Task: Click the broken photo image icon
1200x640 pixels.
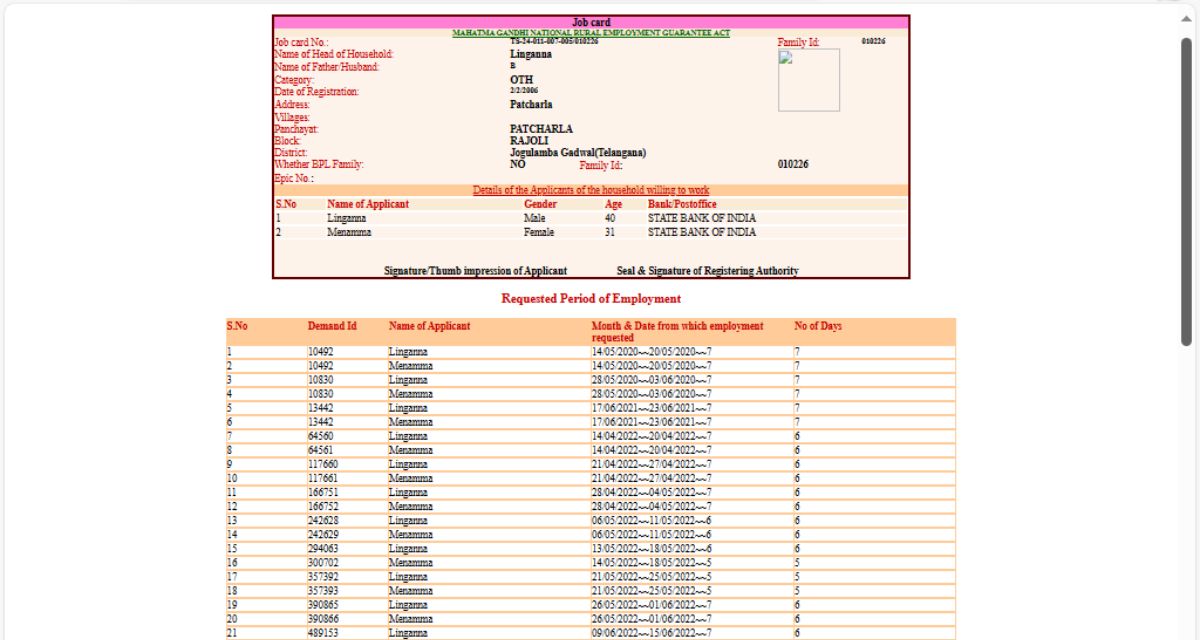Action: (x=786, y=58)
